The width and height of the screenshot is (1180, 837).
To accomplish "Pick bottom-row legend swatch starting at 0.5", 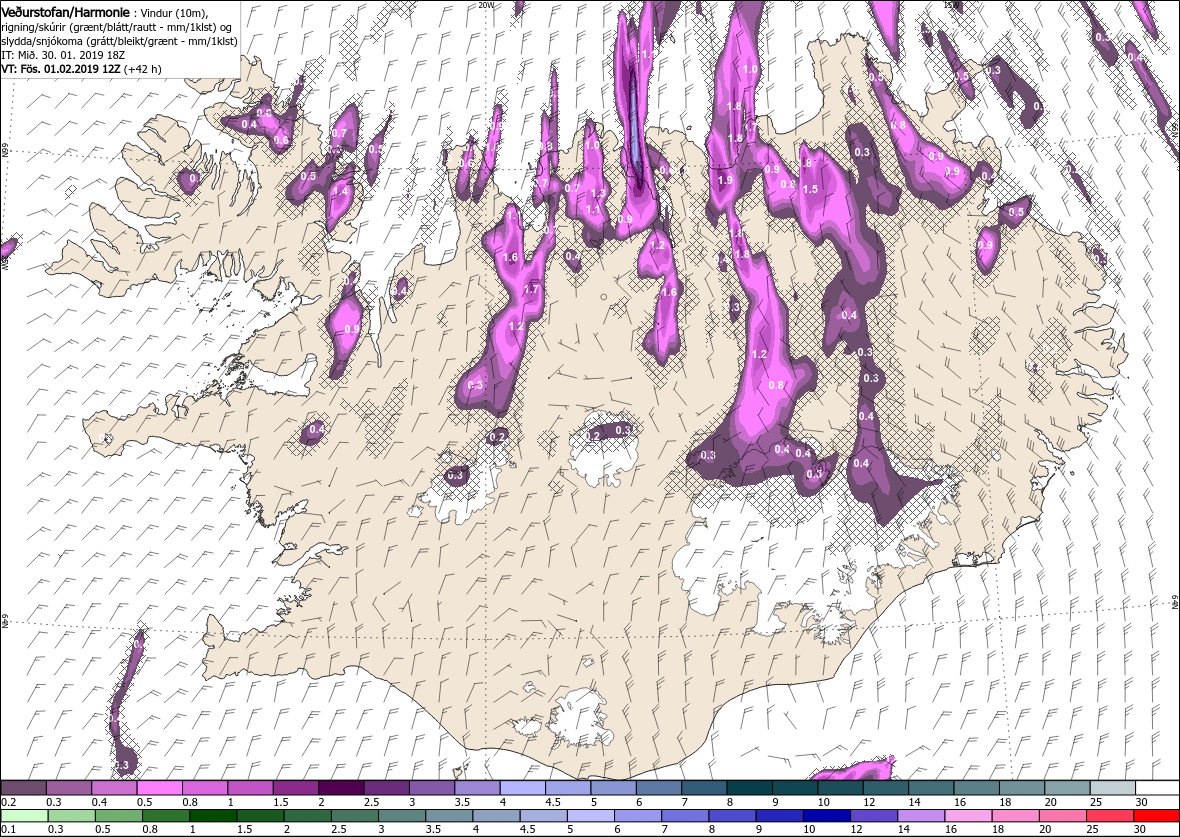I will (x=118, y=816).
